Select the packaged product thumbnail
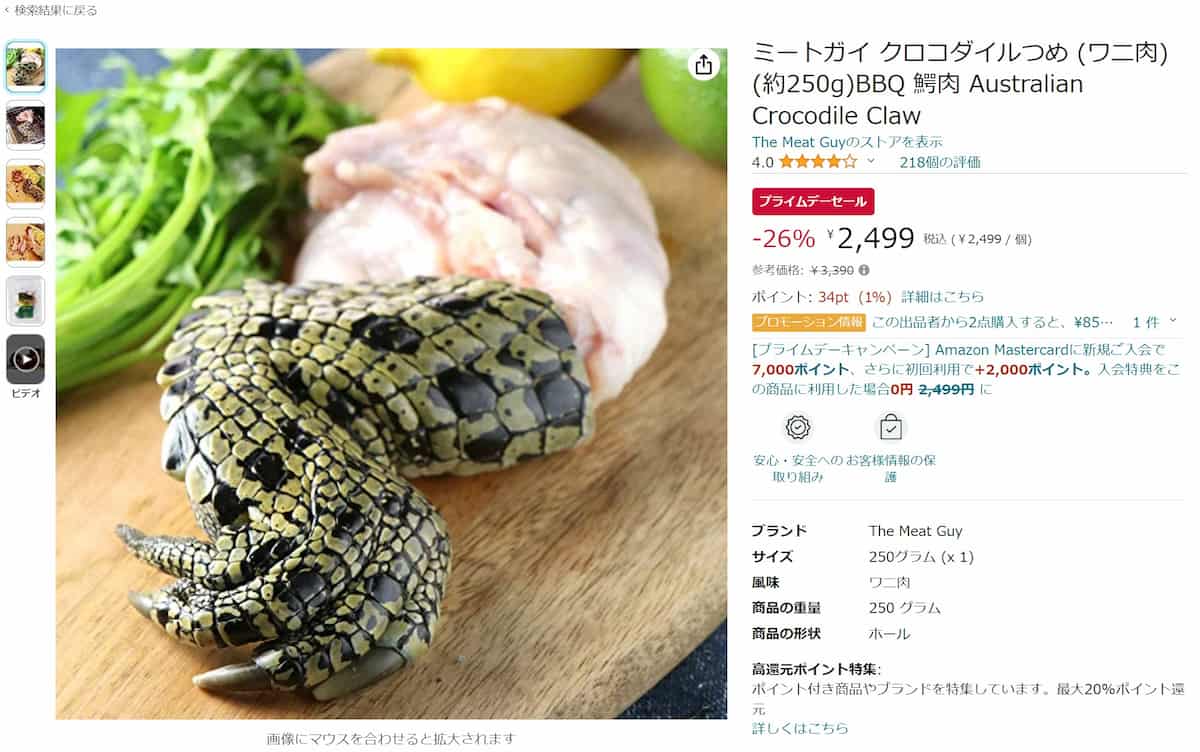The width and height of the screenshot is (1200, 752). (26, 301)
